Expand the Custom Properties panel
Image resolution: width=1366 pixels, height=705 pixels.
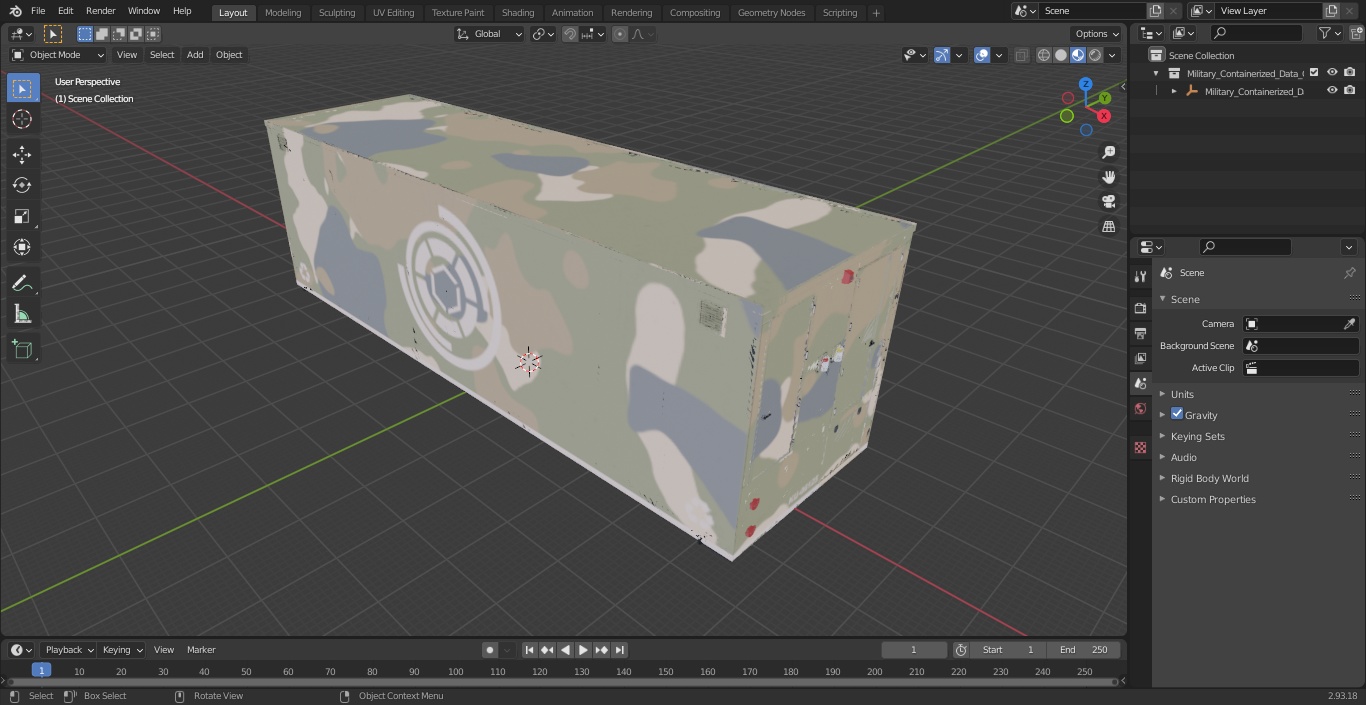tap(1212, 499)
